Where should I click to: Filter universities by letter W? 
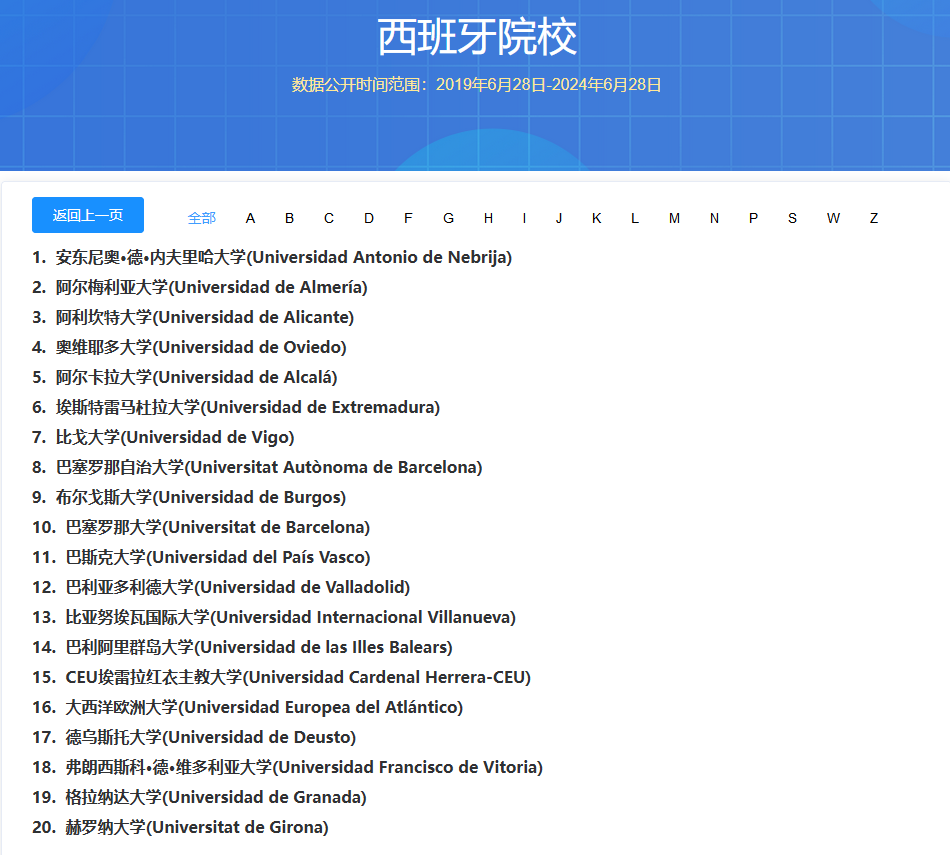click(x=834, y=218)
